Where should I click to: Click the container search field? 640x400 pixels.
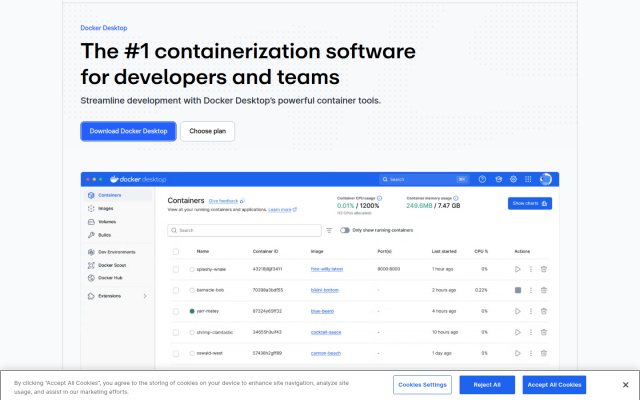point(244,230)
